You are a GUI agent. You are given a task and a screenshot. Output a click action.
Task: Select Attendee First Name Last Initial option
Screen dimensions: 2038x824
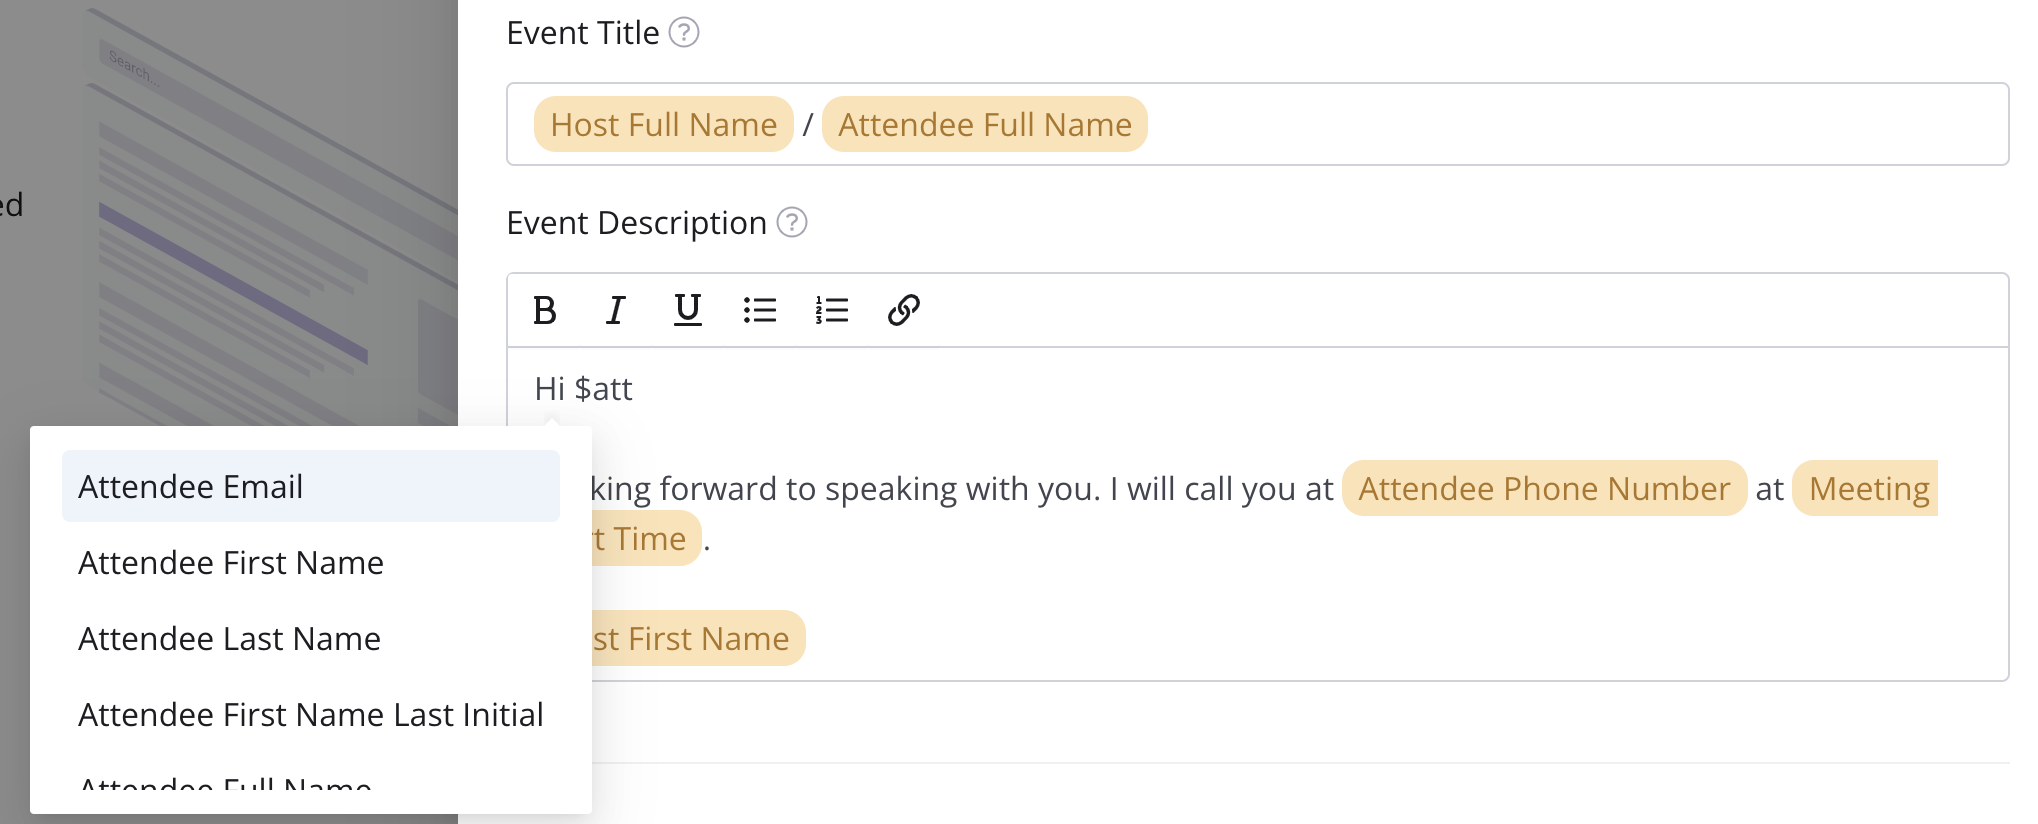tap(310, 715)
